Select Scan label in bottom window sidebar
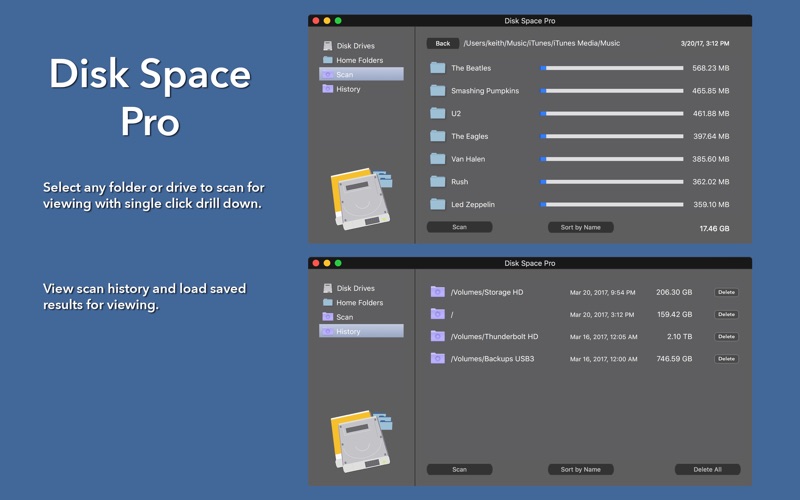 click(345, 317)
